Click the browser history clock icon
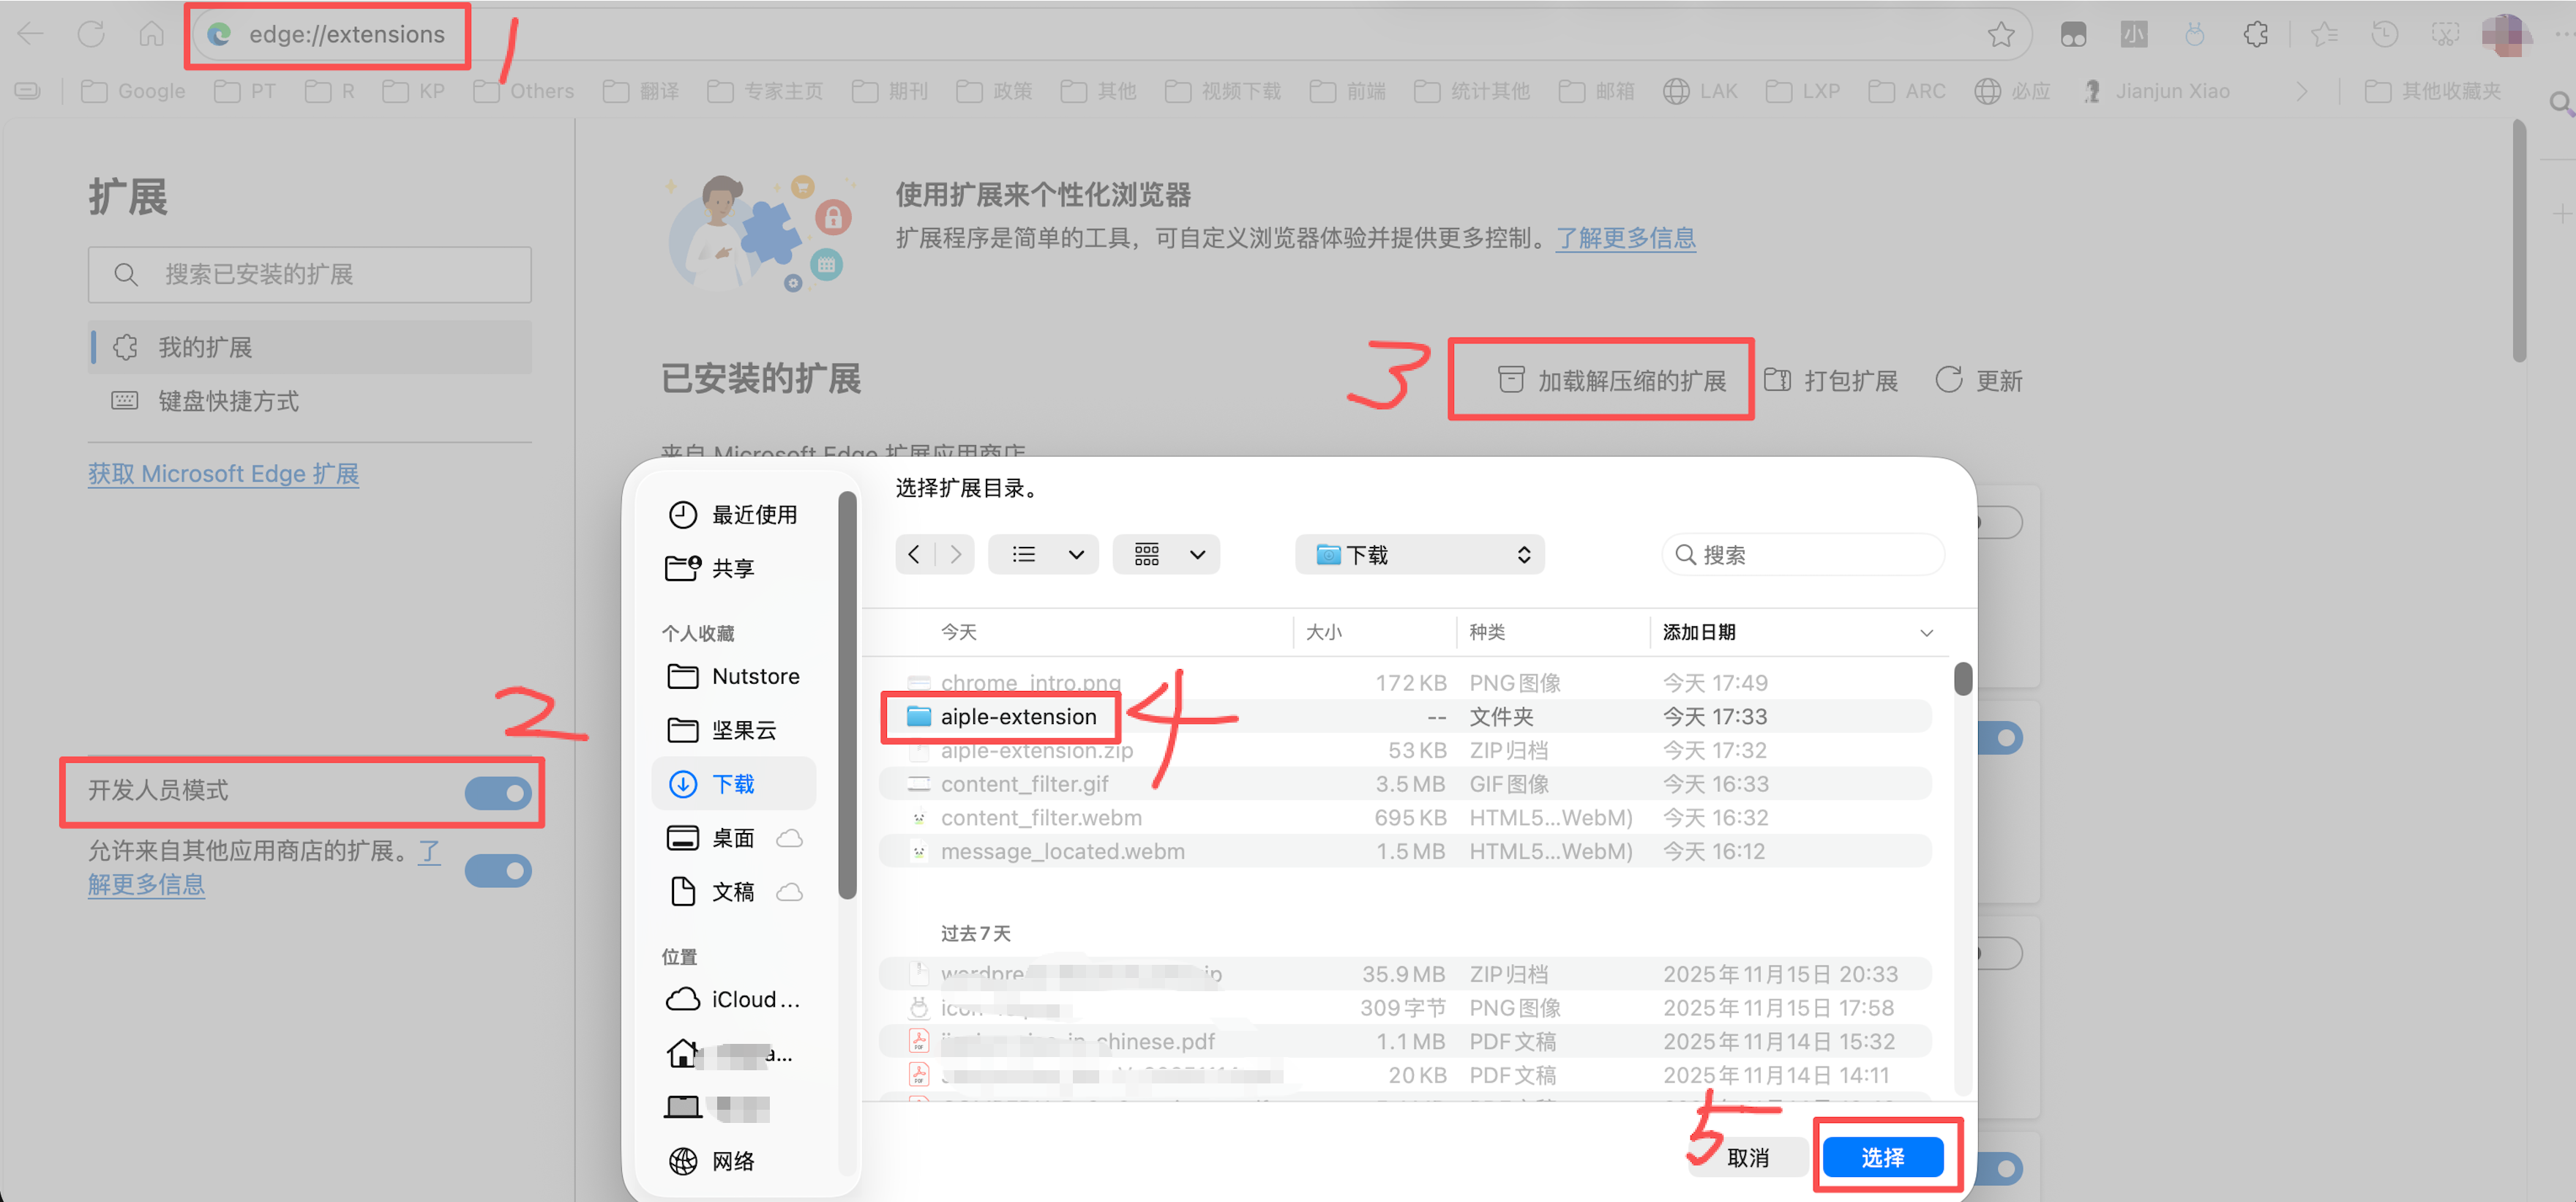 tap(2384, 35)
